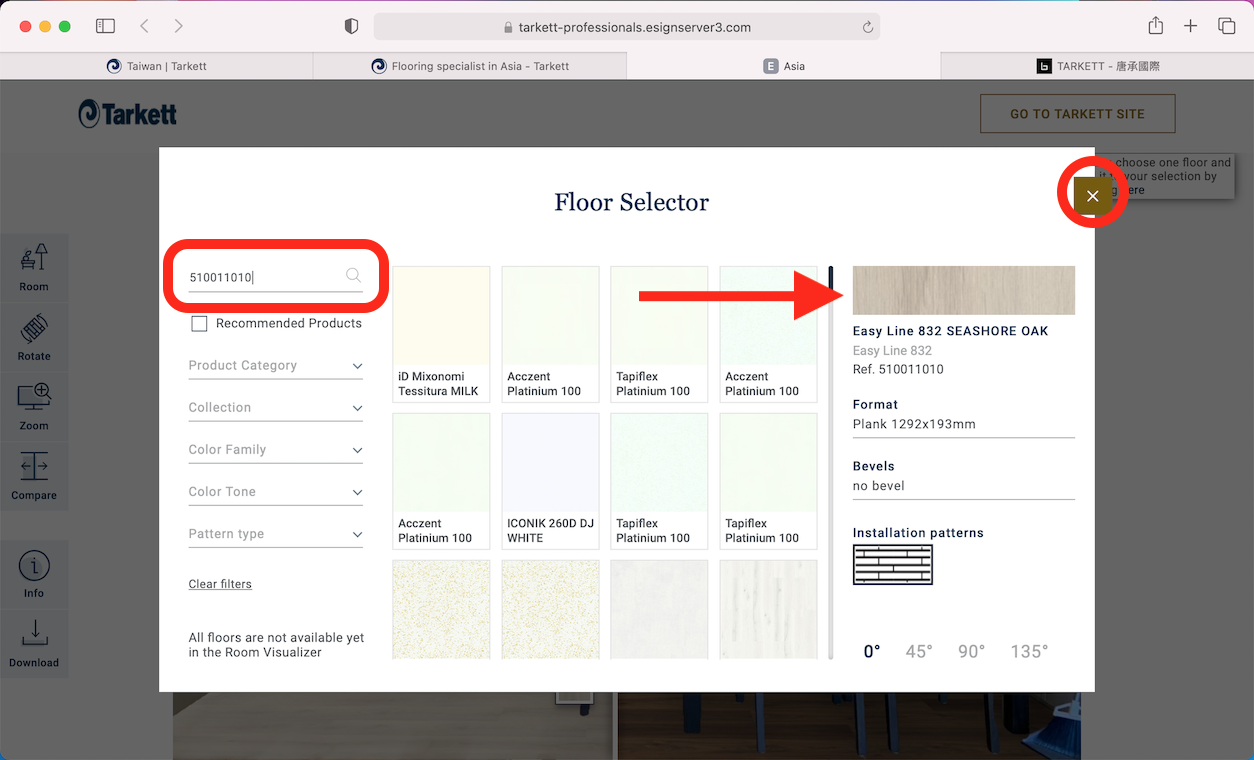Screen dimensions: 1254x760
Task: Reload the page
Action: pyautogui.click(x=868, y=27)
